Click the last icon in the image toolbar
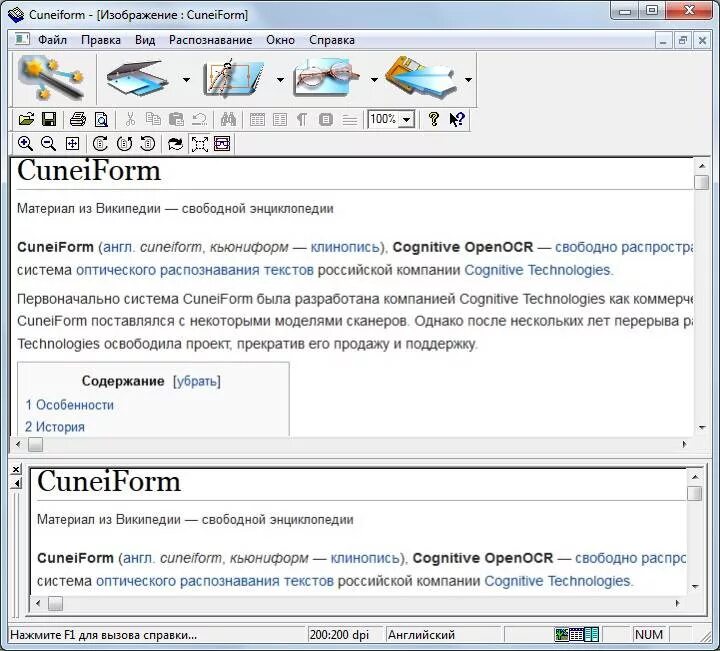Viewport: 720px width, 651px height. click(x=222, y=144)
